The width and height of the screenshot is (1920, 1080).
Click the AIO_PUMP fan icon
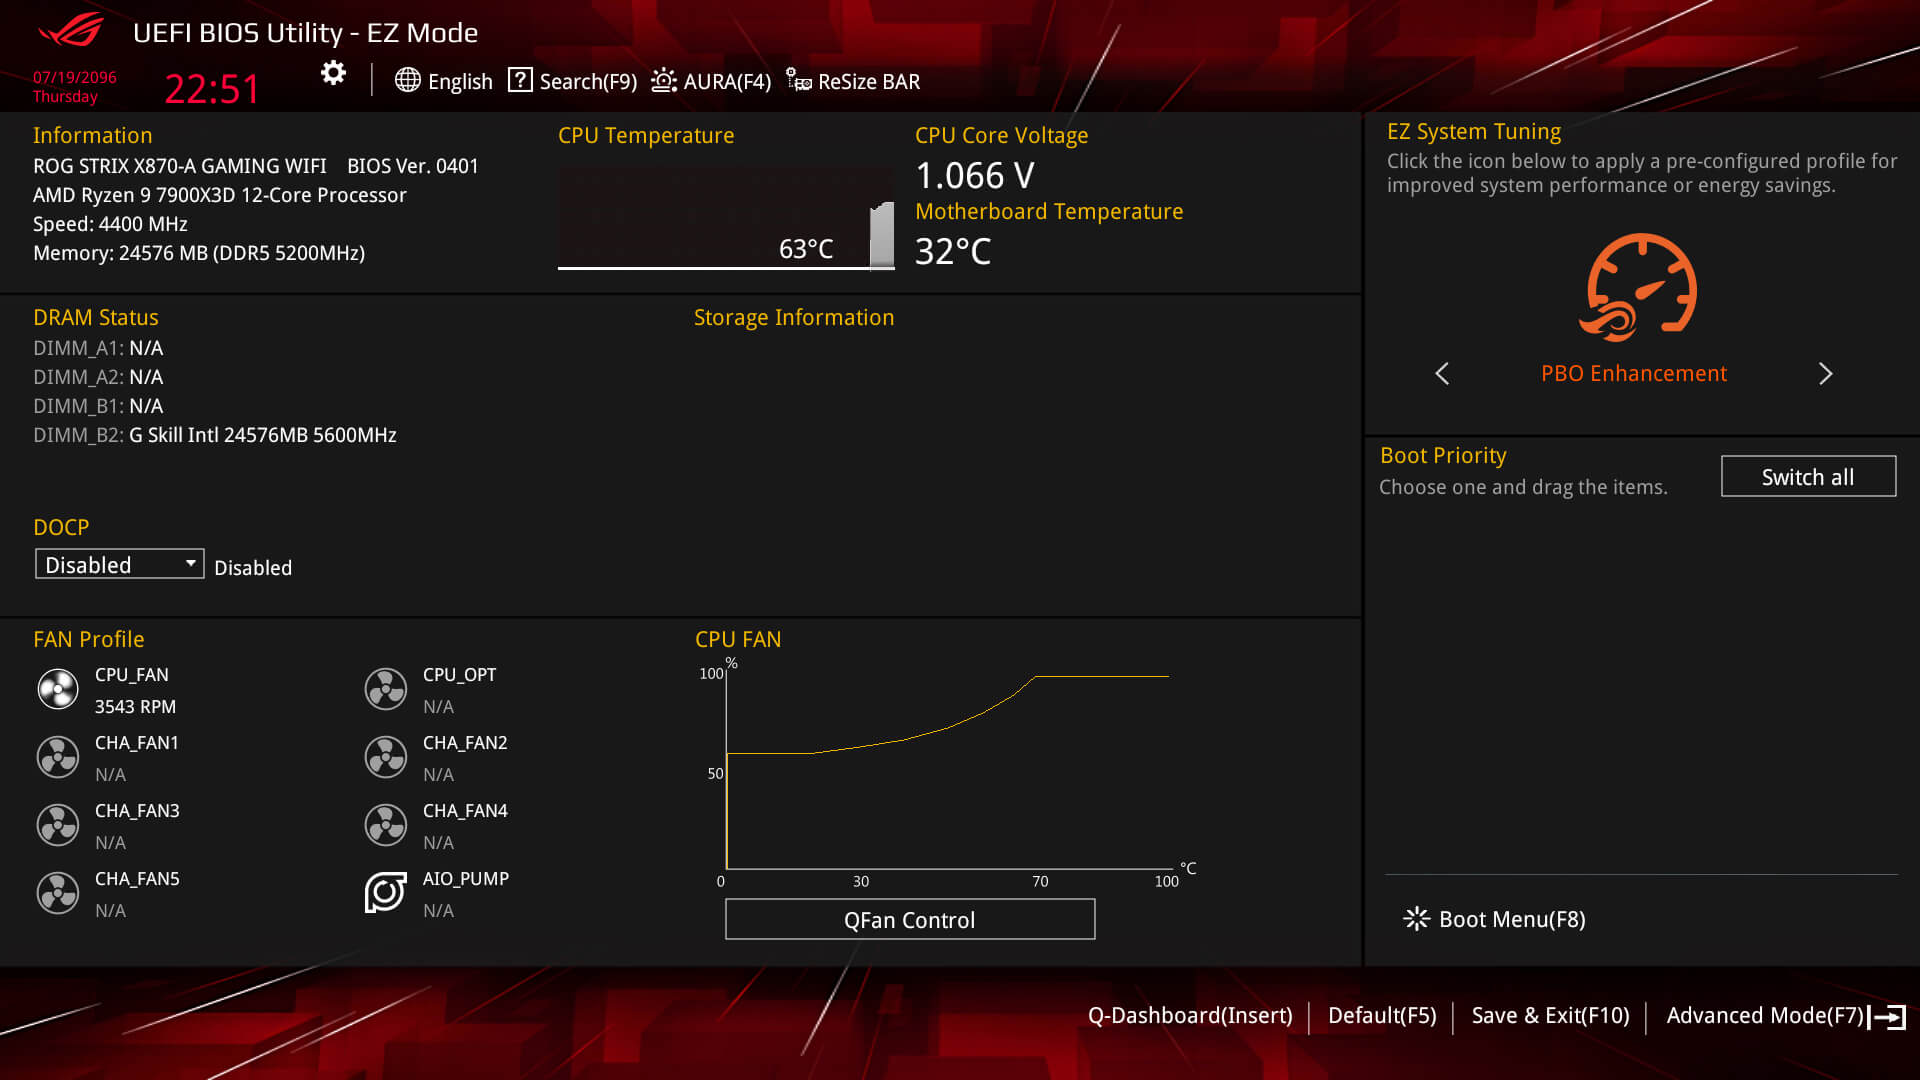(382, 891)
